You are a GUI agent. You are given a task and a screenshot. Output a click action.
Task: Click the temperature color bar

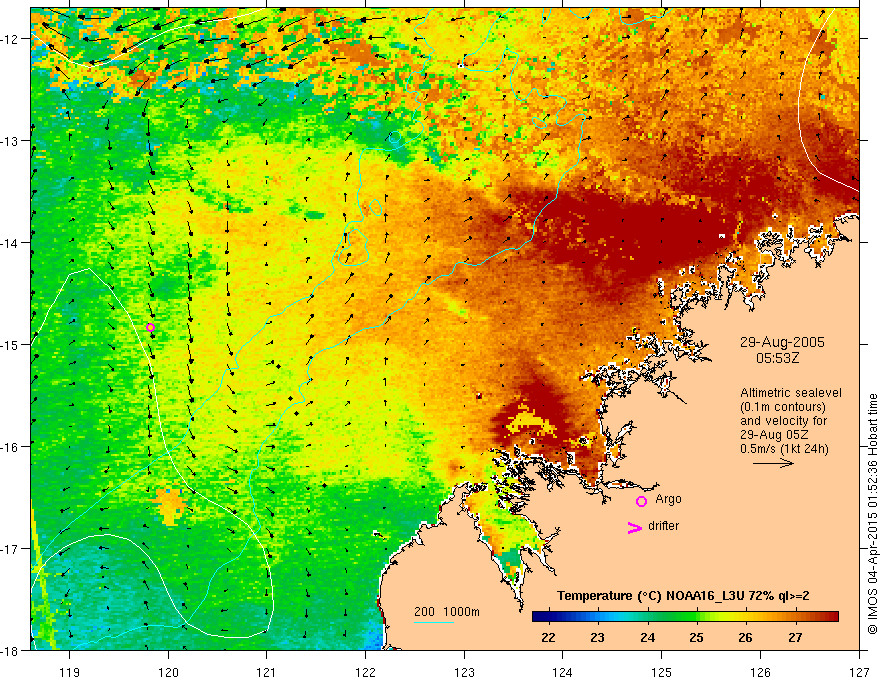click(685, 617)
